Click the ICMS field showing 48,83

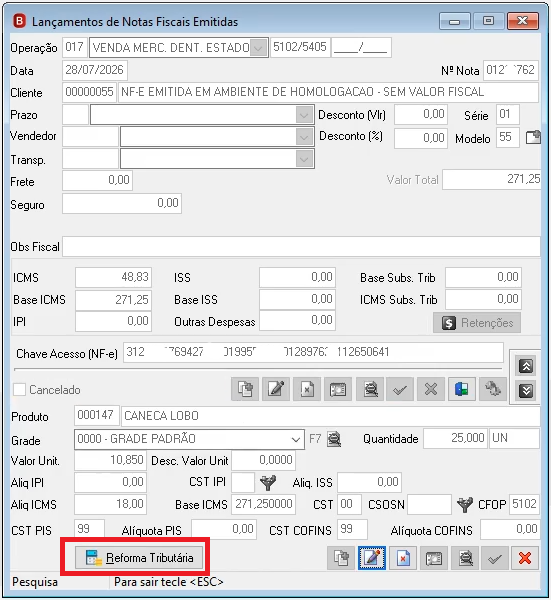coord(114,277)
